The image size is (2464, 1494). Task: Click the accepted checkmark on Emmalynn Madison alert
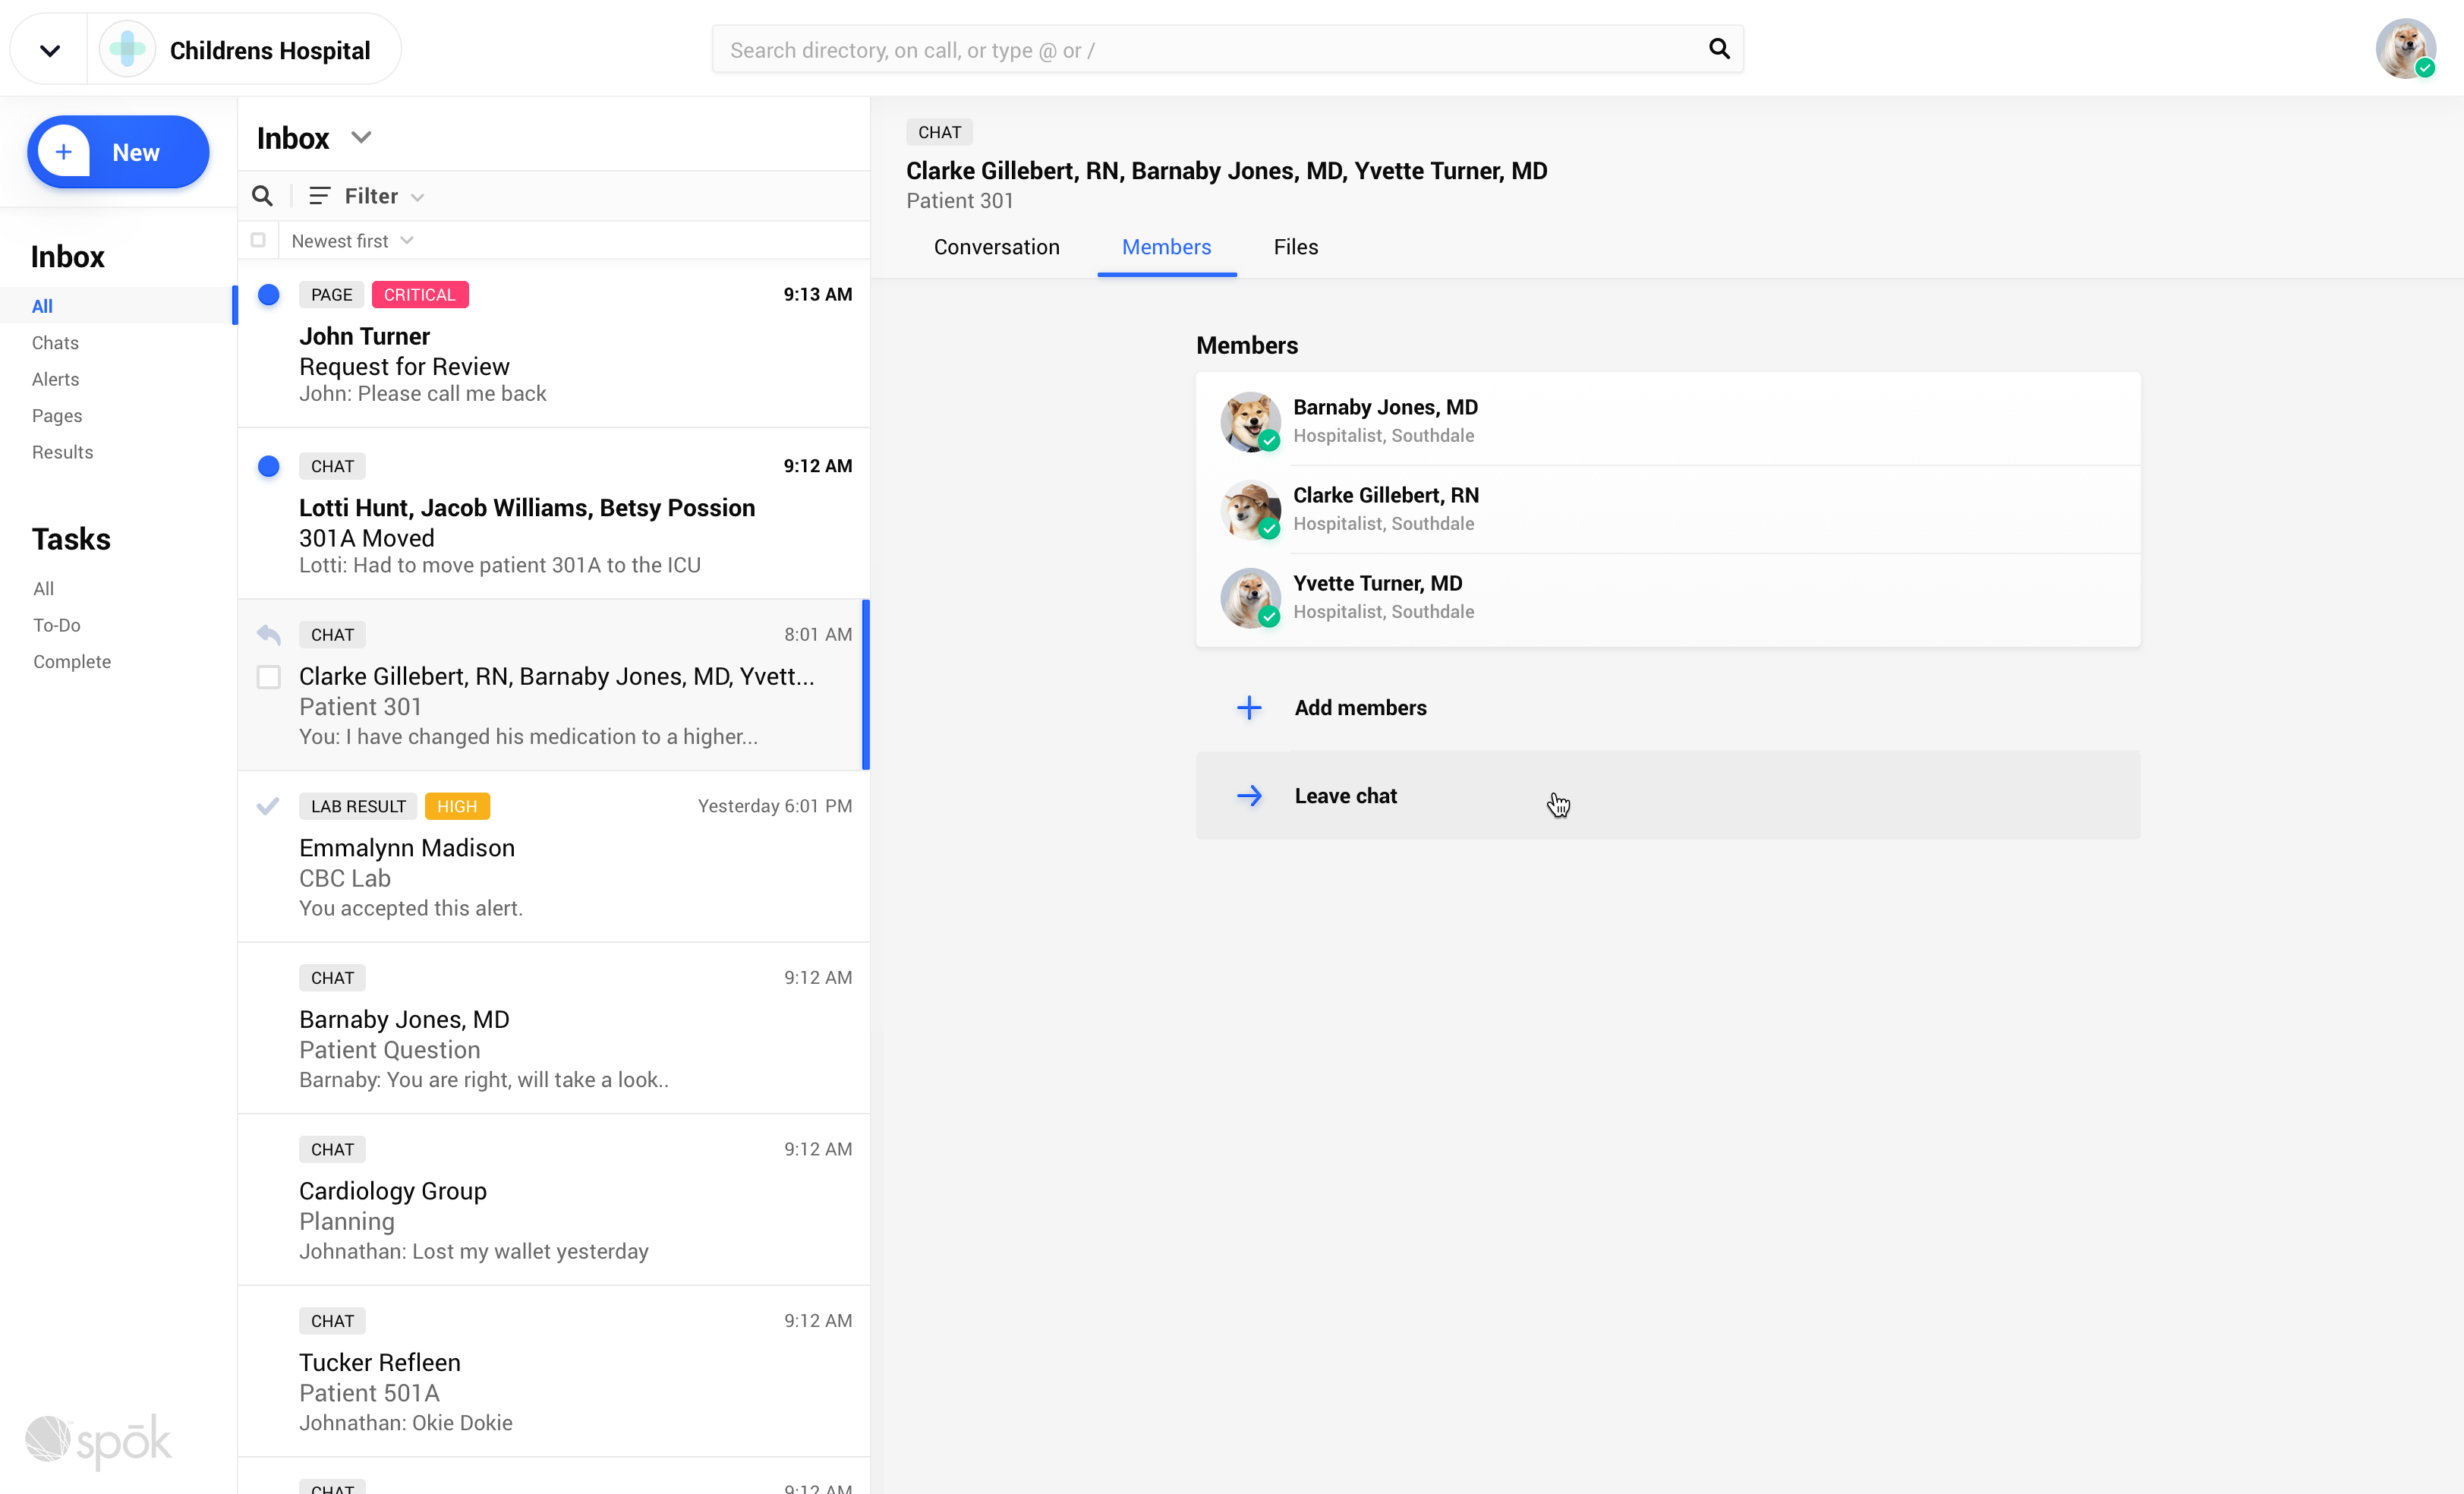pyautogui.click(x=267, y=806)
